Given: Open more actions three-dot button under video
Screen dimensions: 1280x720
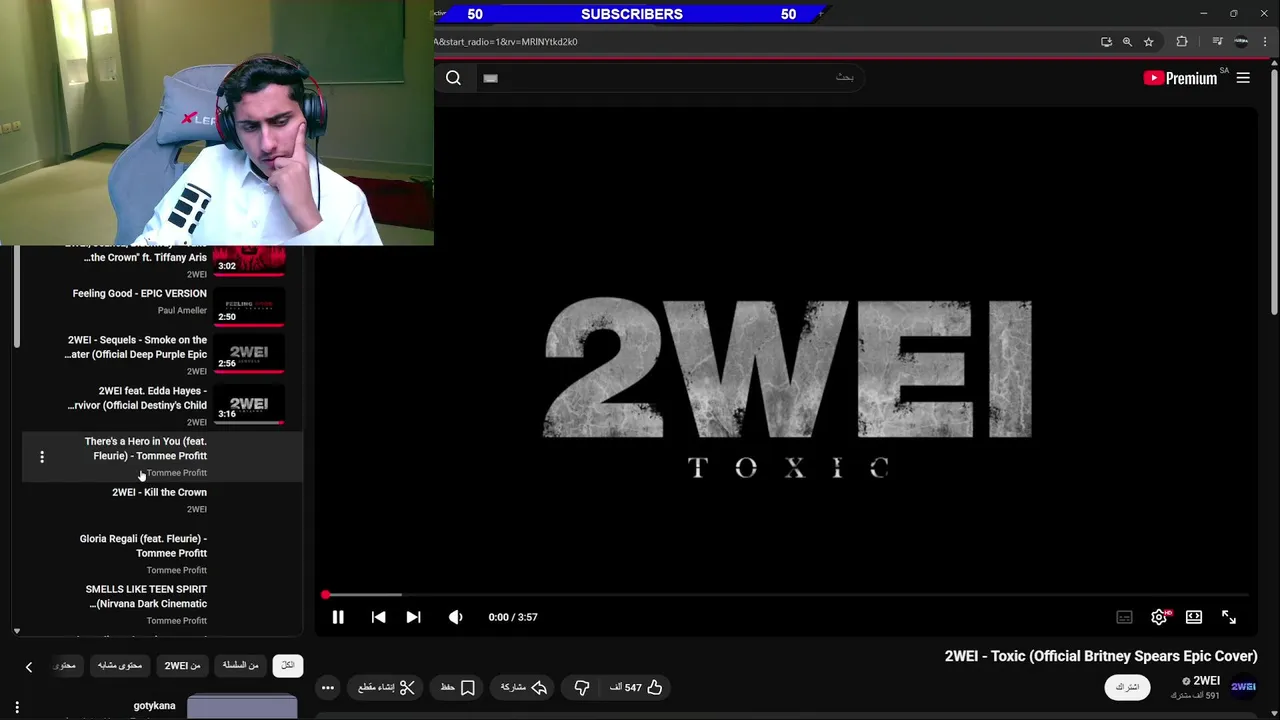Looking at the screenshot, I should pyautogui.click(x=327, y=687).
